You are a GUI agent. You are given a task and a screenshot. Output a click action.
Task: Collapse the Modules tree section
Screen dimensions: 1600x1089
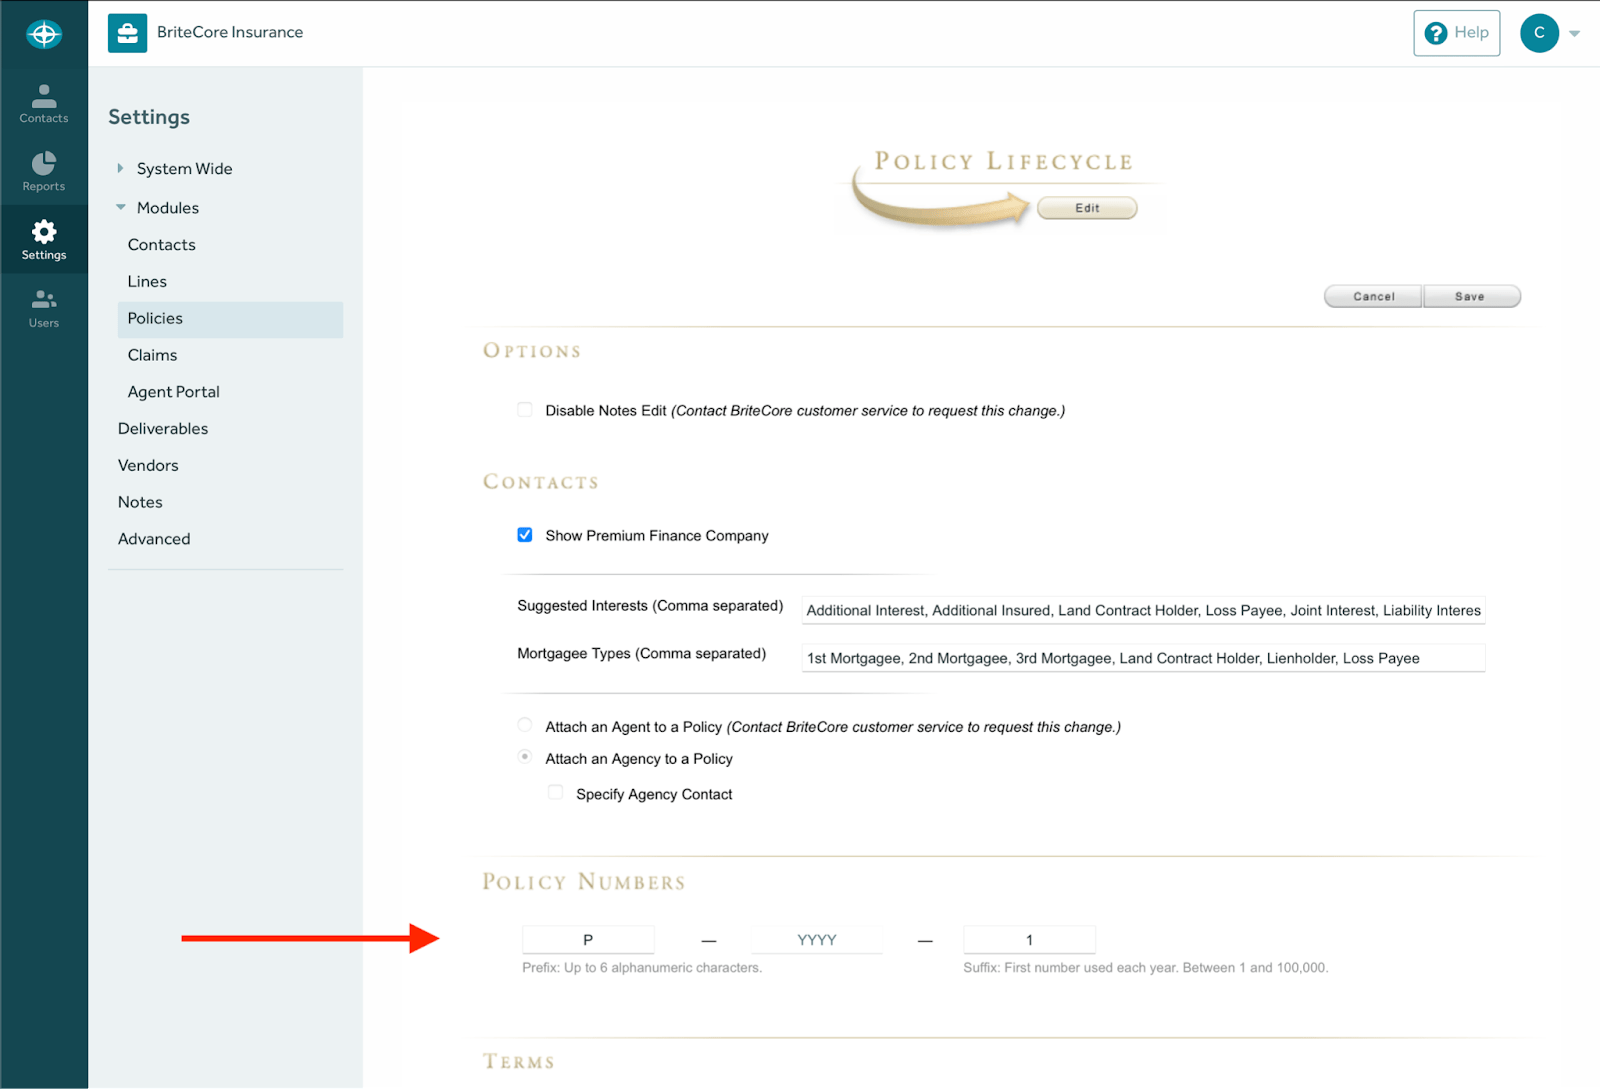point(121,207)
